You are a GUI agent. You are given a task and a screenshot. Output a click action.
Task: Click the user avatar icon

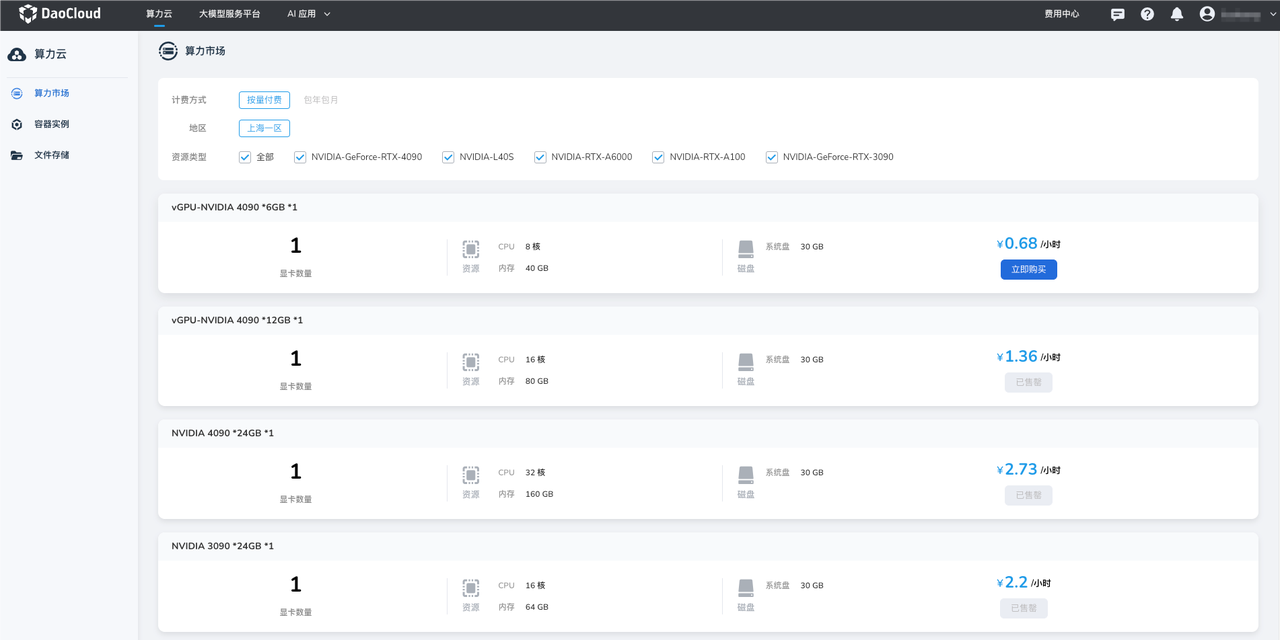1207,14
